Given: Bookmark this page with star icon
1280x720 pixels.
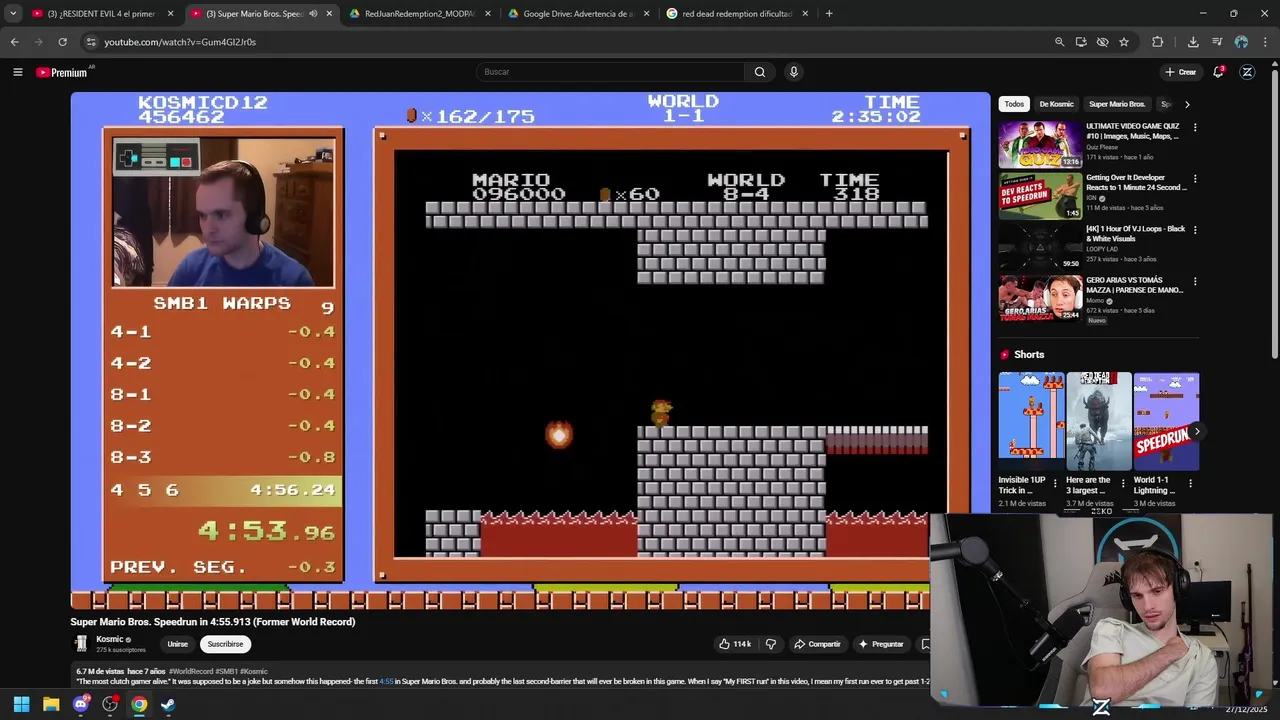Looking at the screenshot, I should [x=1124, y=42].
